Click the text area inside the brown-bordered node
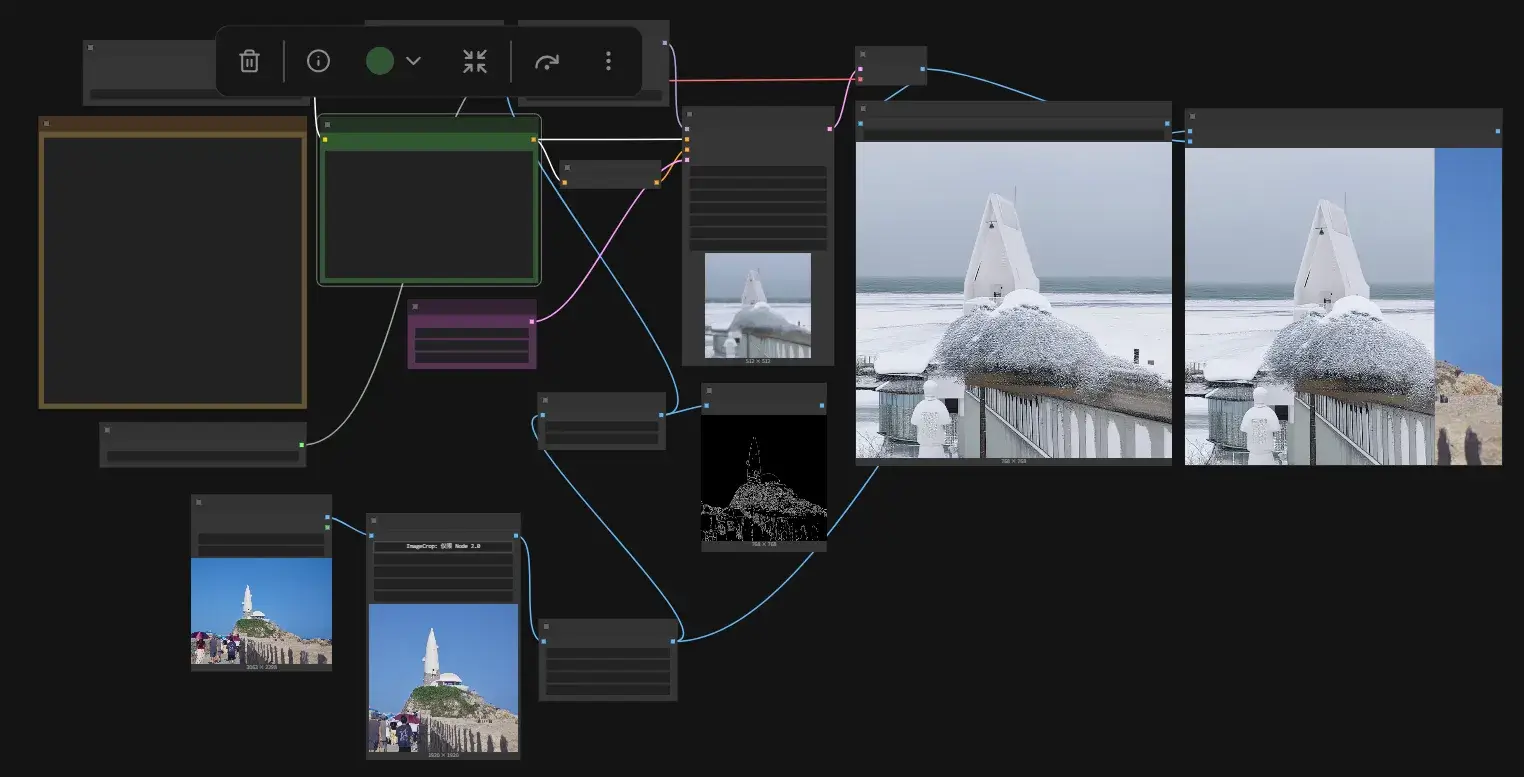The image size is (1524, 777). point(173,269)
